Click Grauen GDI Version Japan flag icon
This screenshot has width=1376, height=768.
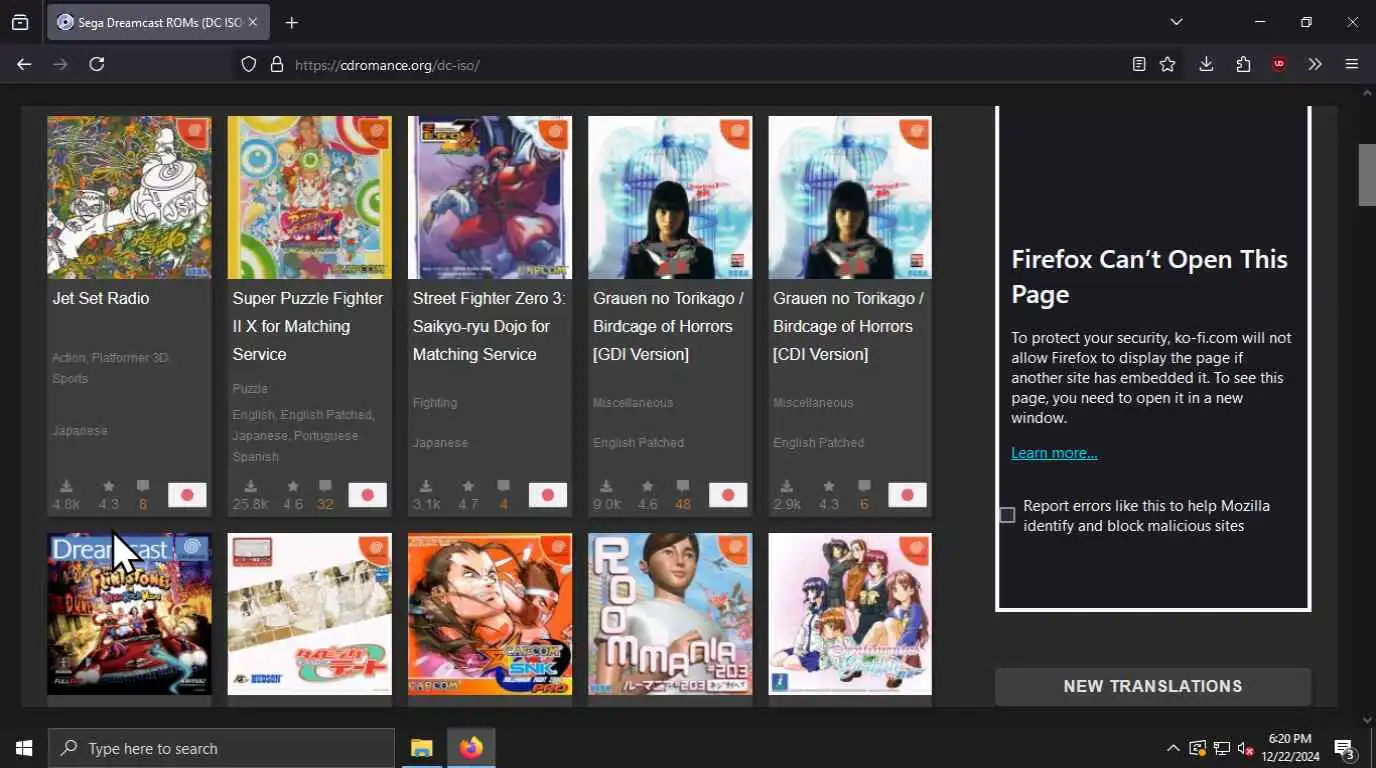click(x=728, y=495)
